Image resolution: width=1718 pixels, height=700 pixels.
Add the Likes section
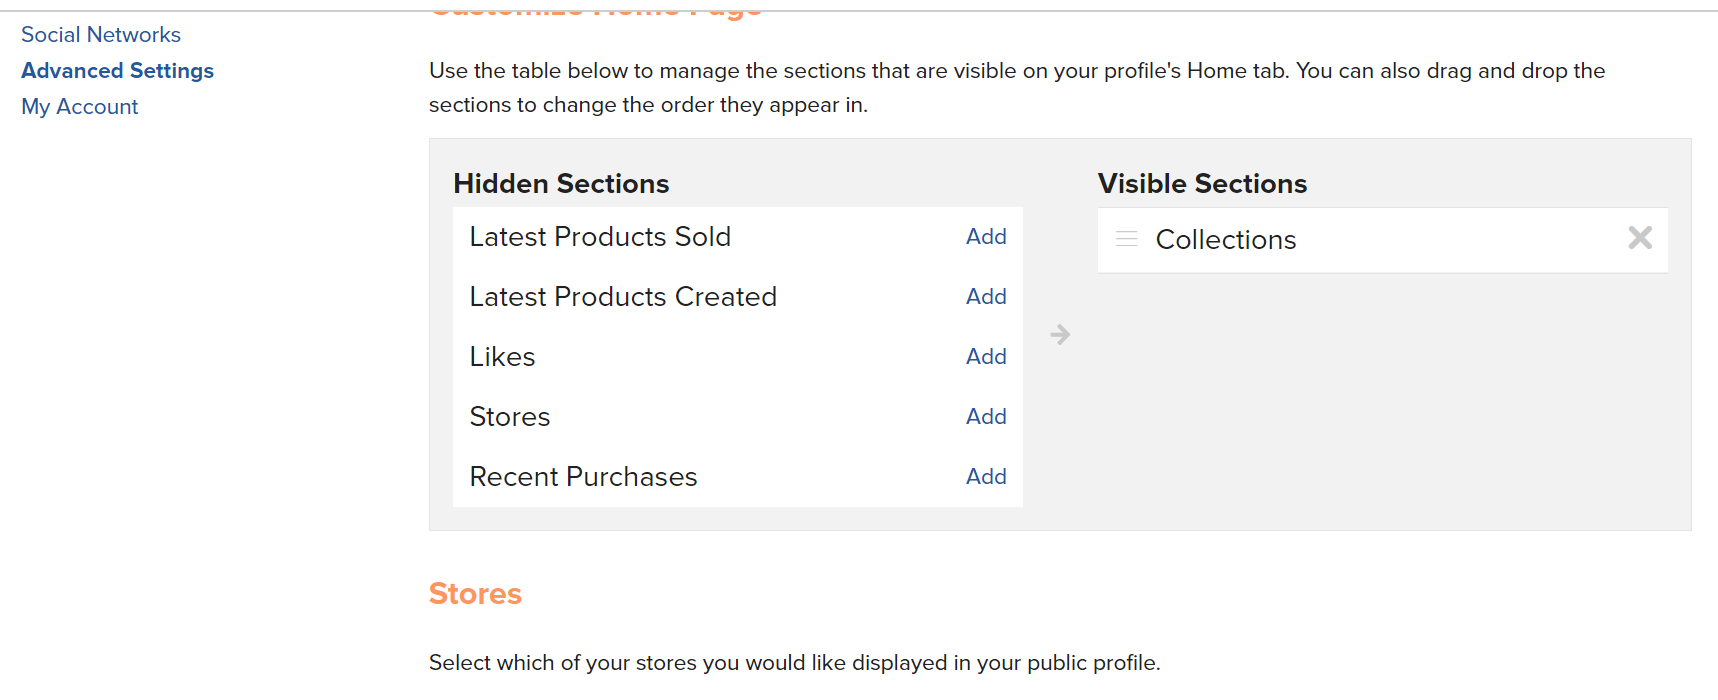(x=986, y=357)
